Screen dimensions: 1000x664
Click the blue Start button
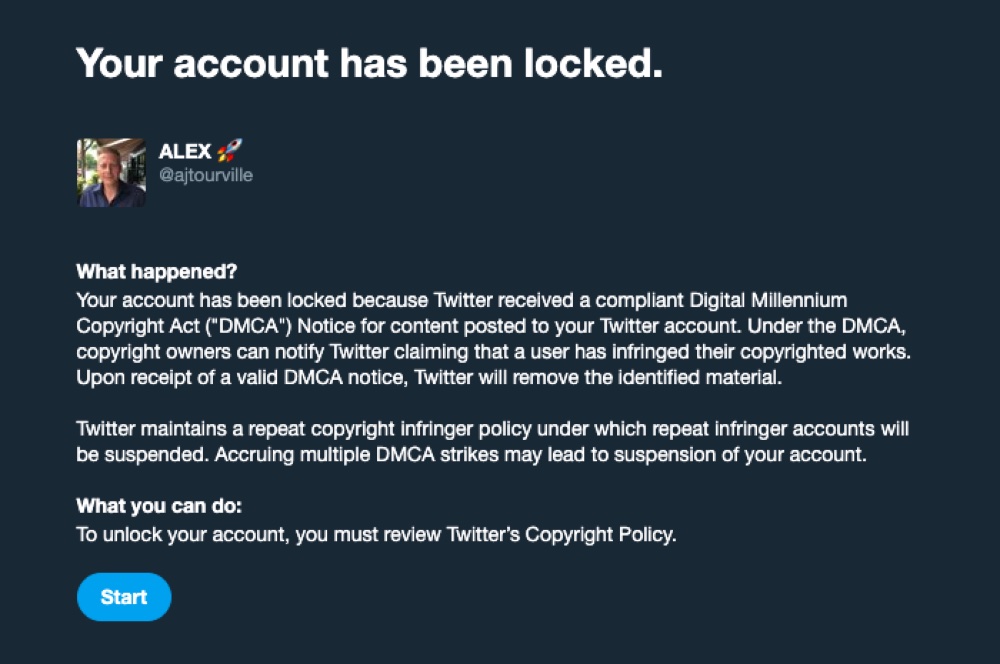124,597
